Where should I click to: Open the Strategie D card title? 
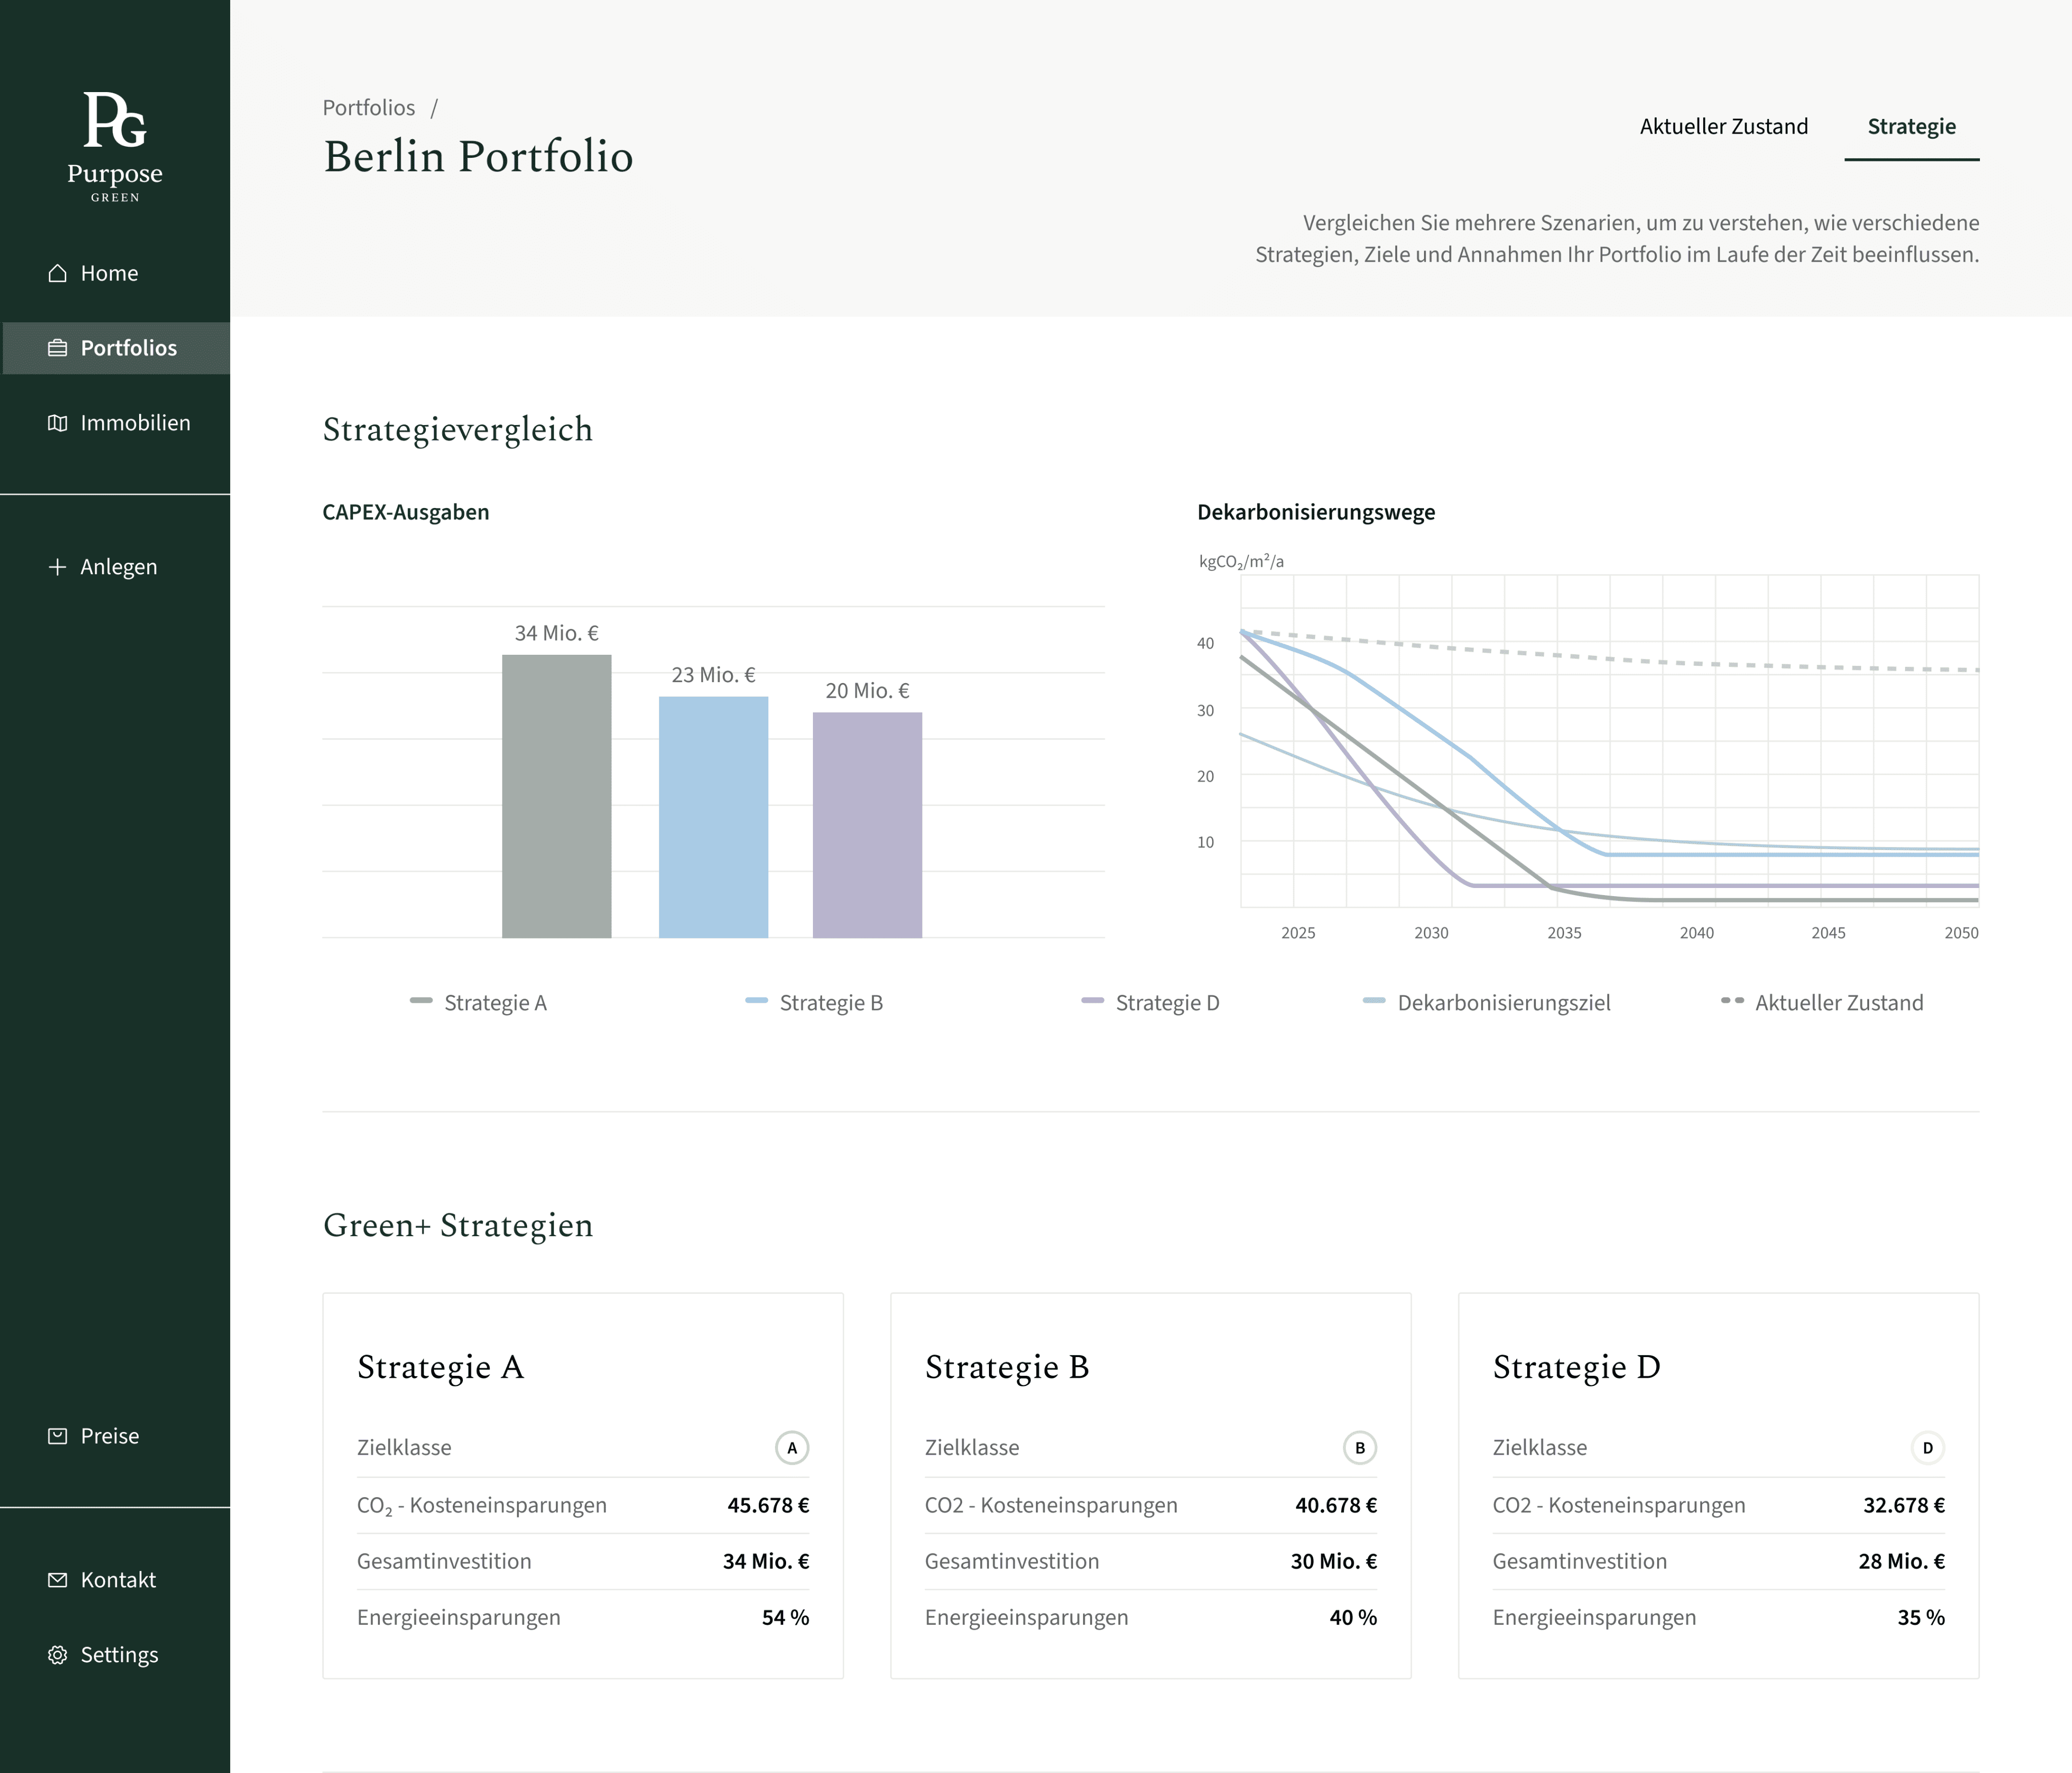[x=1576, y=1367]
